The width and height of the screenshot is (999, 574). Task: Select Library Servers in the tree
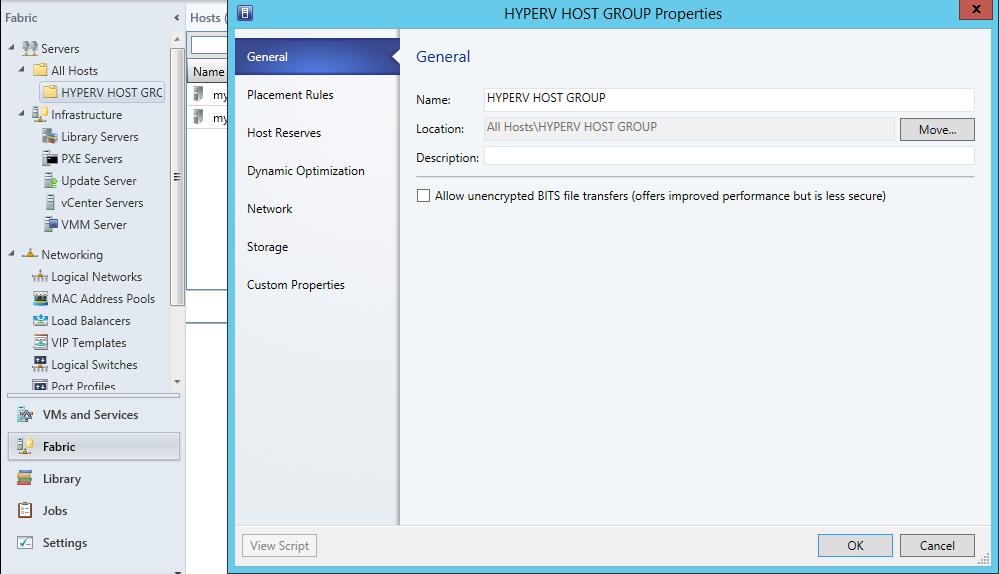[99, 136]
